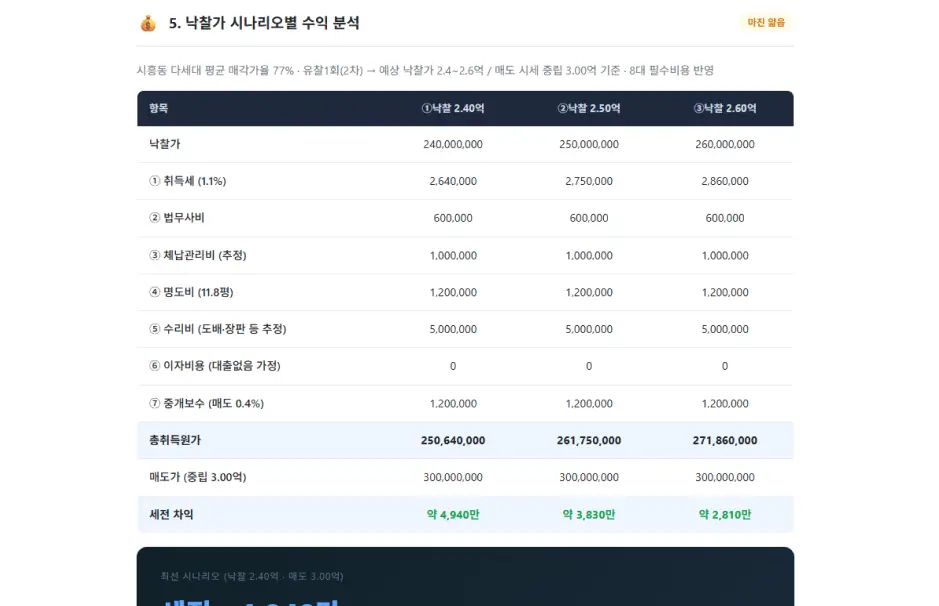The image size is (939, 606).
Task: Click the 마진 얇음 badge
Action: pyautogui.click(x=766, y=22)
